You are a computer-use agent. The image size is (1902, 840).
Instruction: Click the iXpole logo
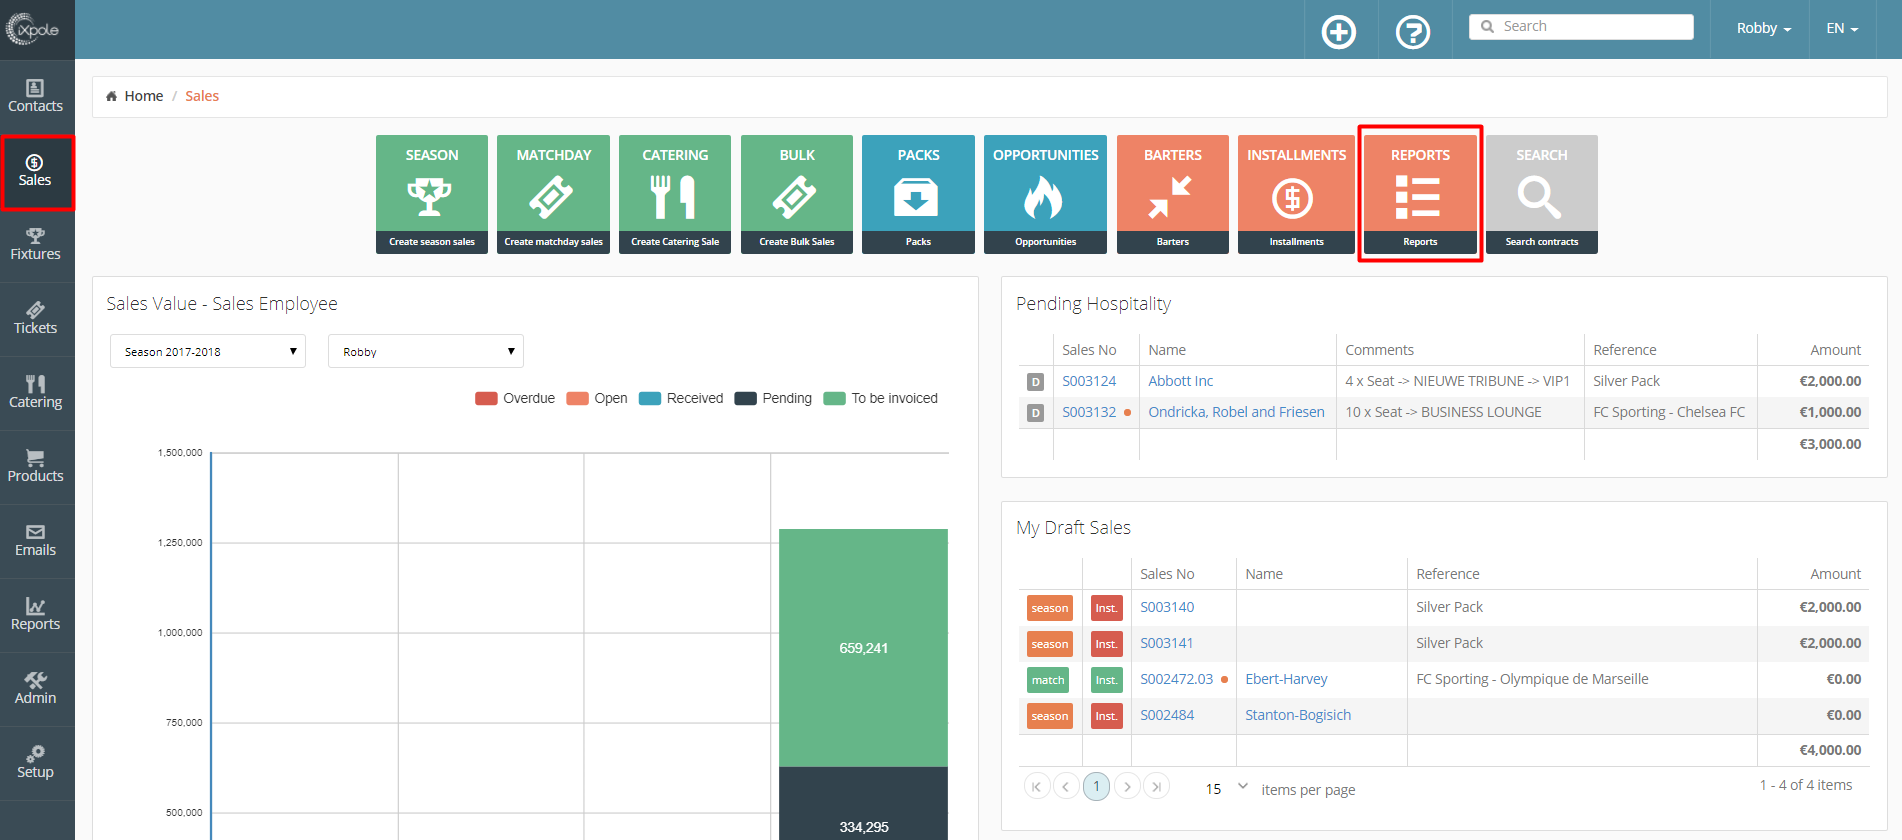click(x=33, y=30)
